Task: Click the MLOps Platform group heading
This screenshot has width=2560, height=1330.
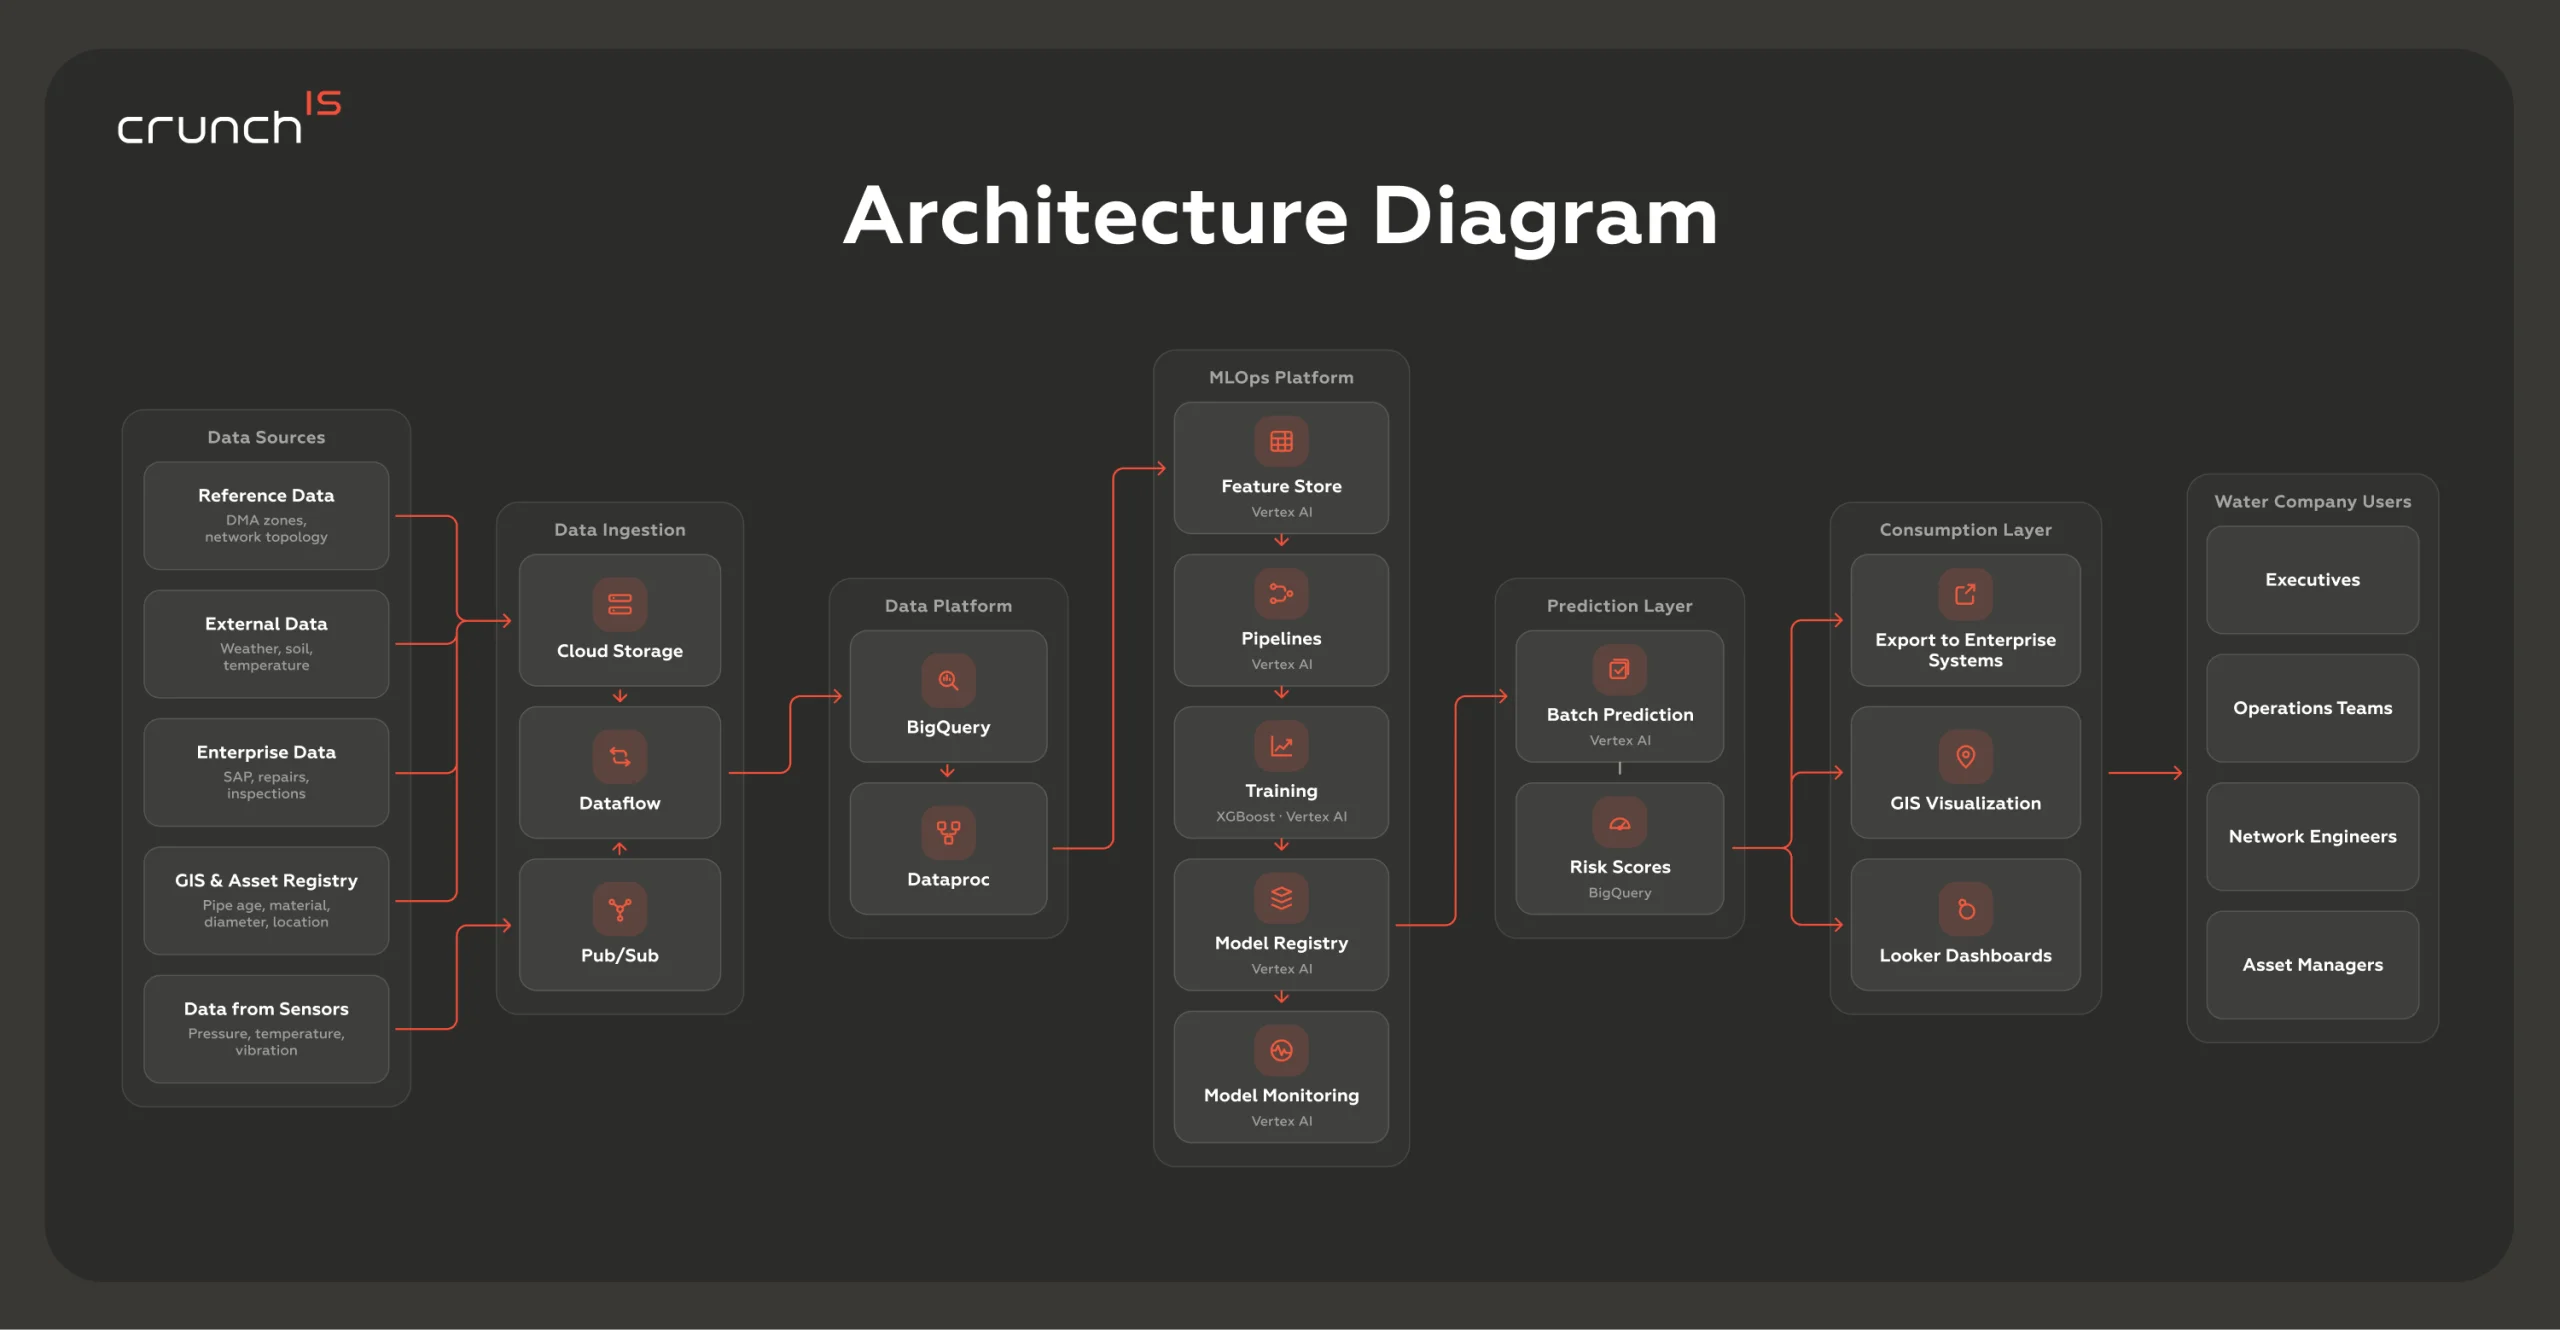Action: tap(1281, 378)
